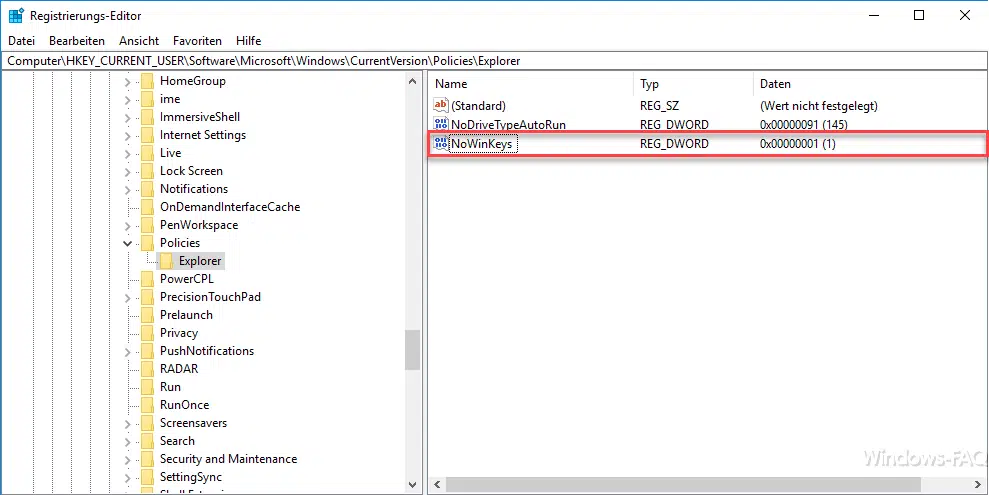Click the (Standard) string value icon
The height and width of the screenshot is (495, 989).
441,105
